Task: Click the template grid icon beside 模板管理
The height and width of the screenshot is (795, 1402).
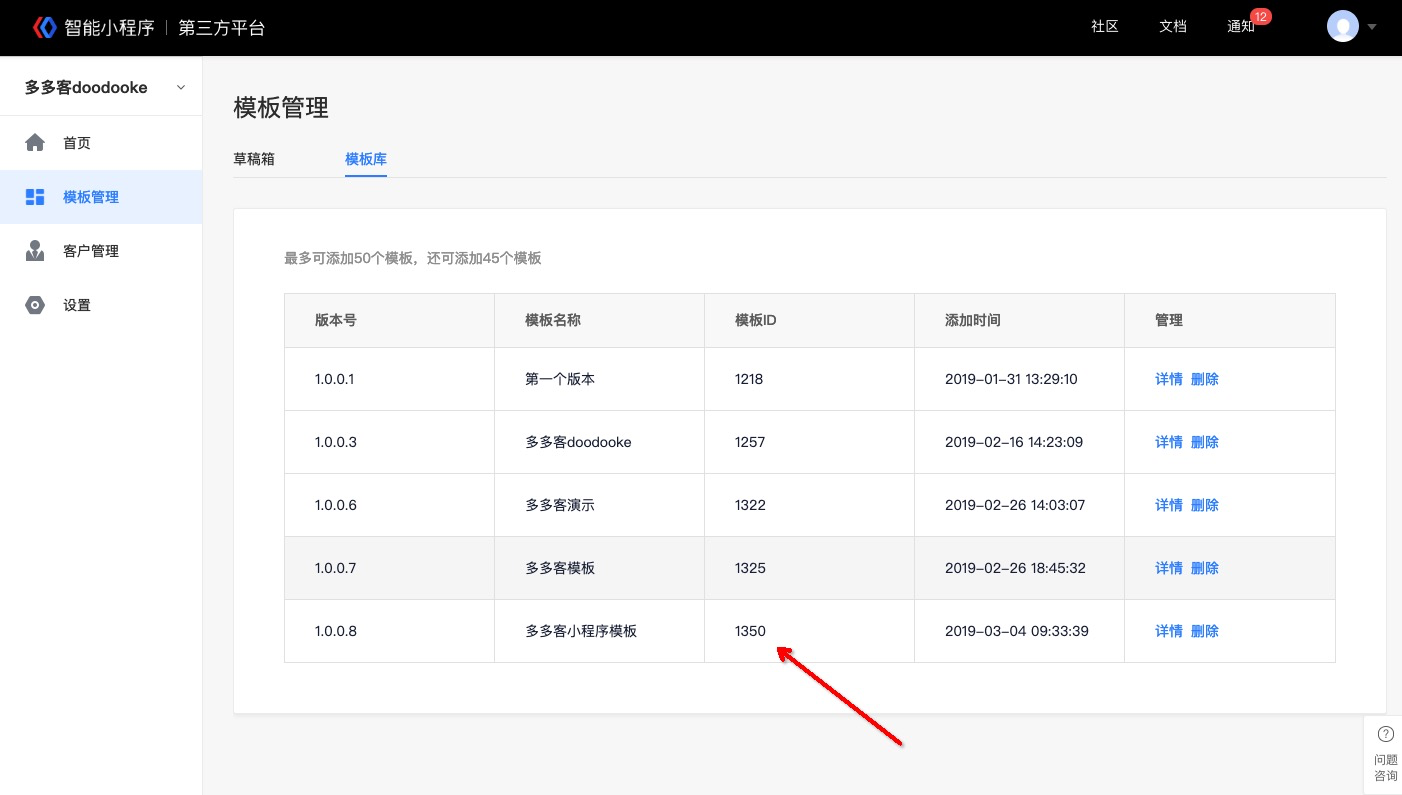Action: point(35,197)
